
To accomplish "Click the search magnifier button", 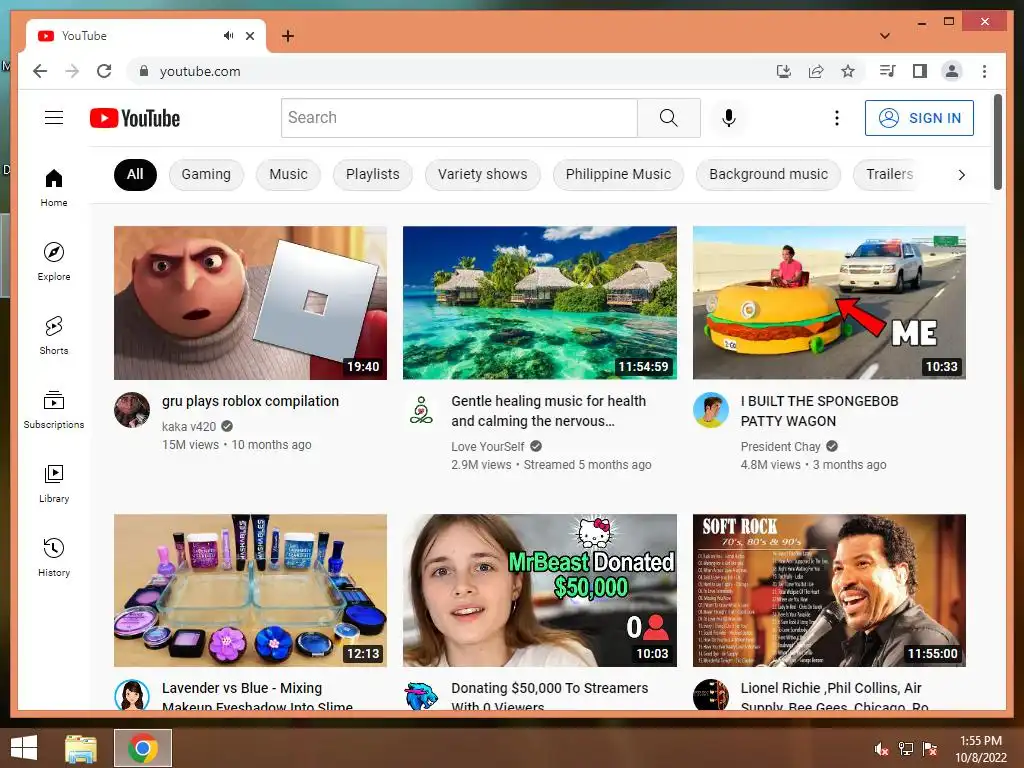I will pos(669,118).
